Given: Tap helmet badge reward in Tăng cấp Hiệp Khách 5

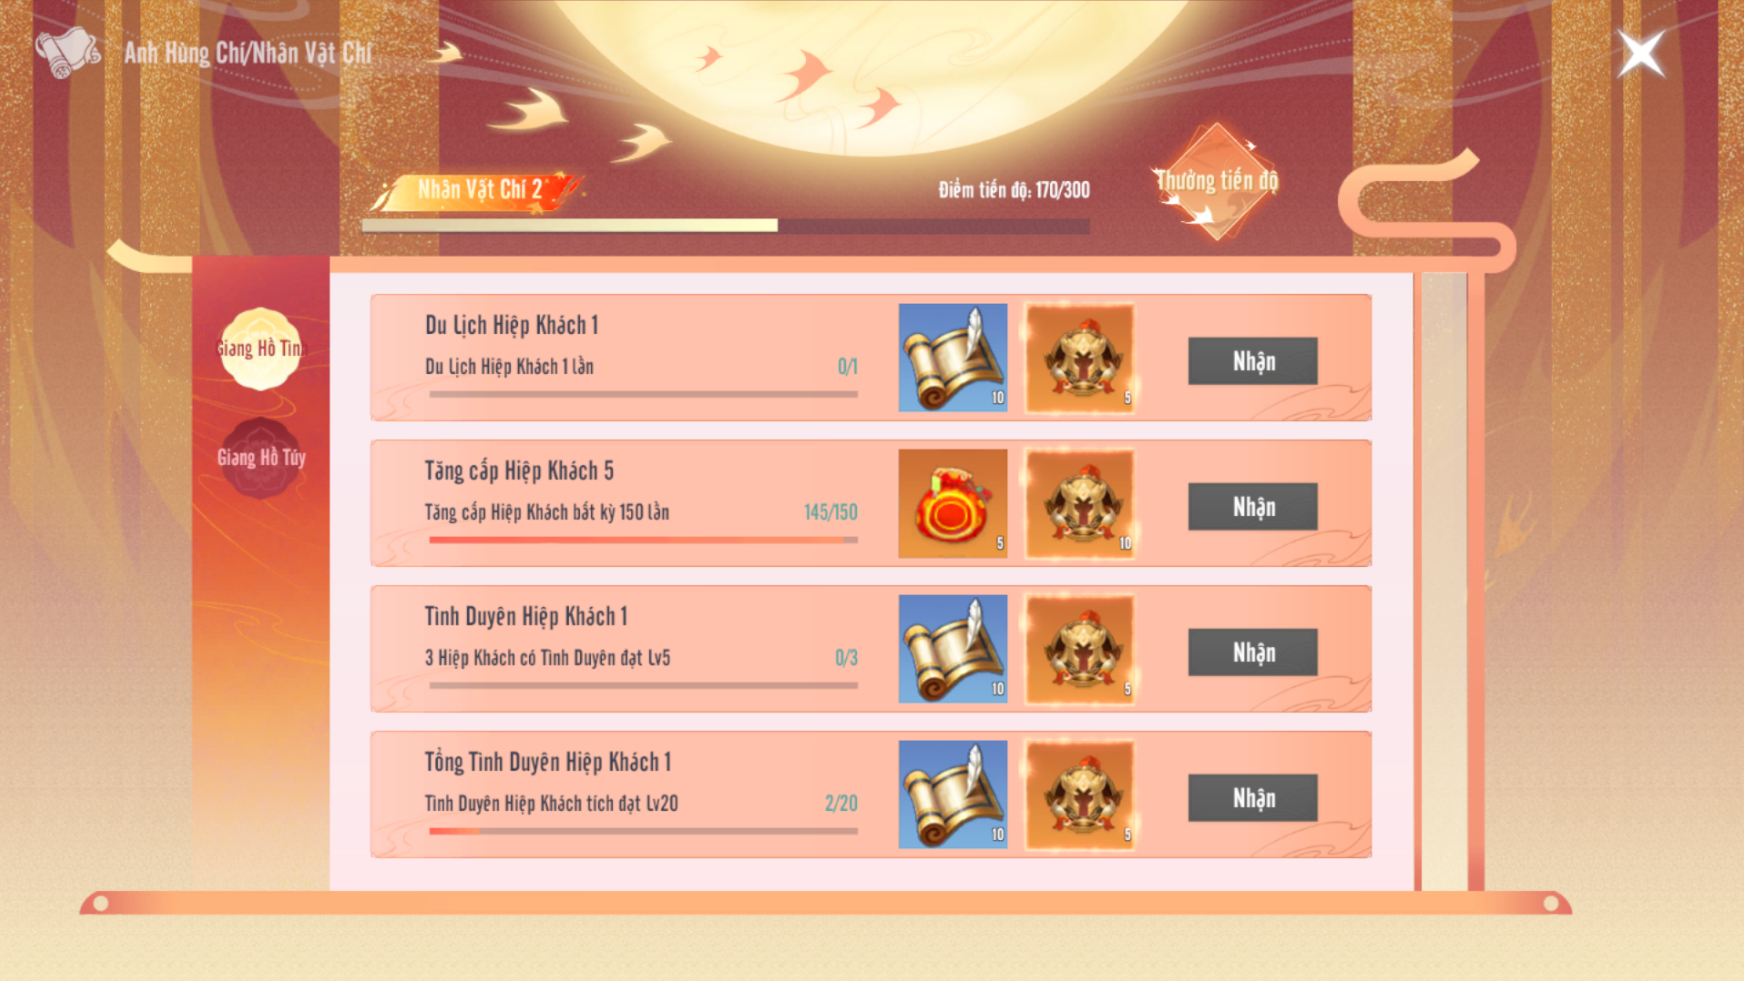Looking at the screenshot, I should point(1080,503).
